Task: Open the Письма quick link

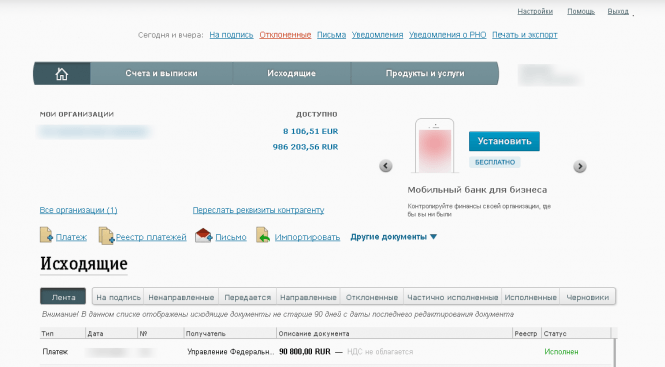Action: point(331,35)
